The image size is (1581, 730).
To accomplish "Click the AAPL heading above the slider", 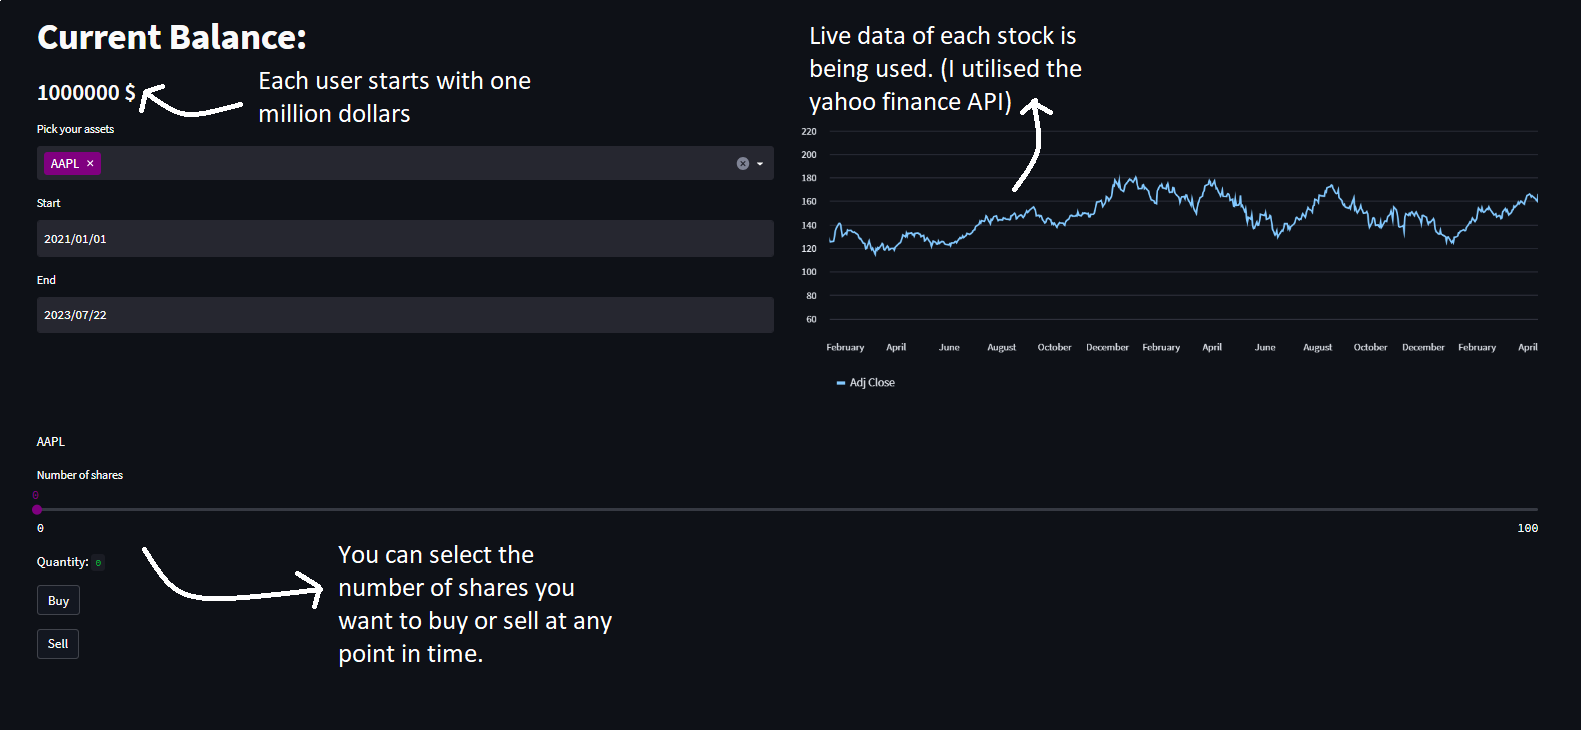I will point(51,441).
